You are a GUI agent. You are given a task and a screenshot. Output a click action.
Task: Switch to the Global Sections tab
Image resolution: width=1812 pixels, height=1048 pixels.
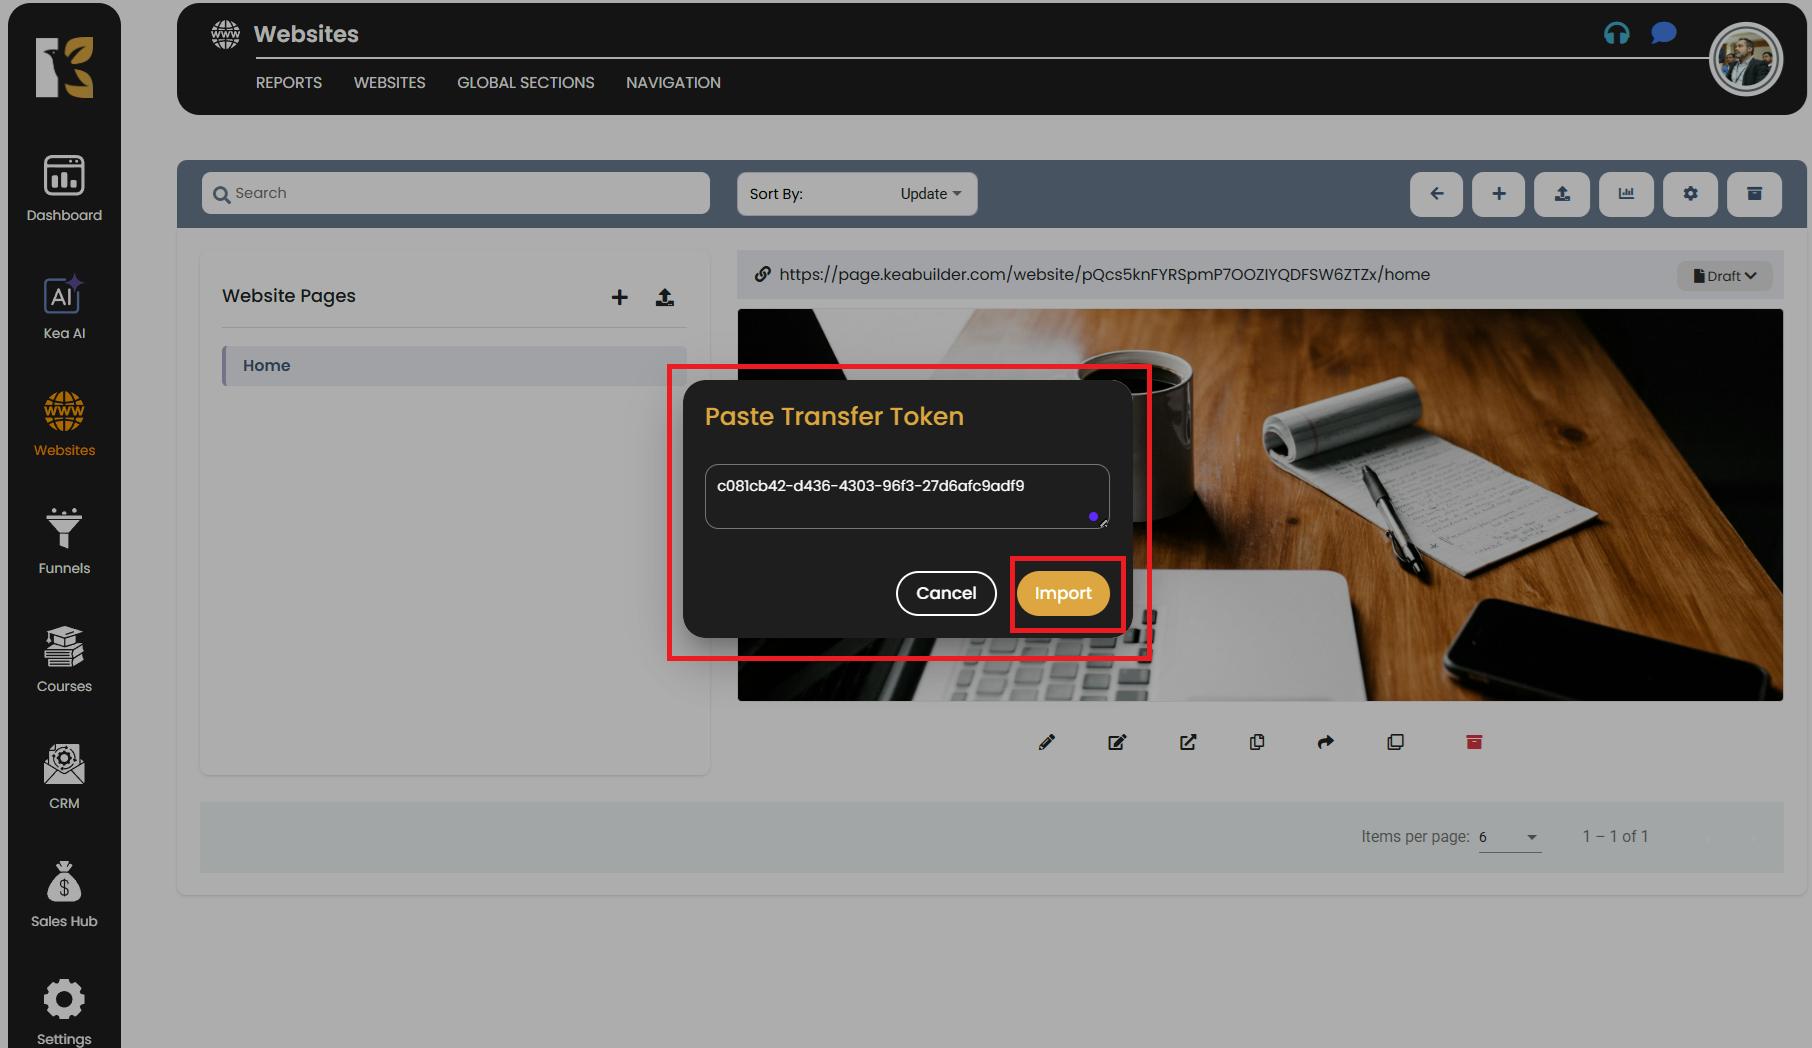click(525, 83)
